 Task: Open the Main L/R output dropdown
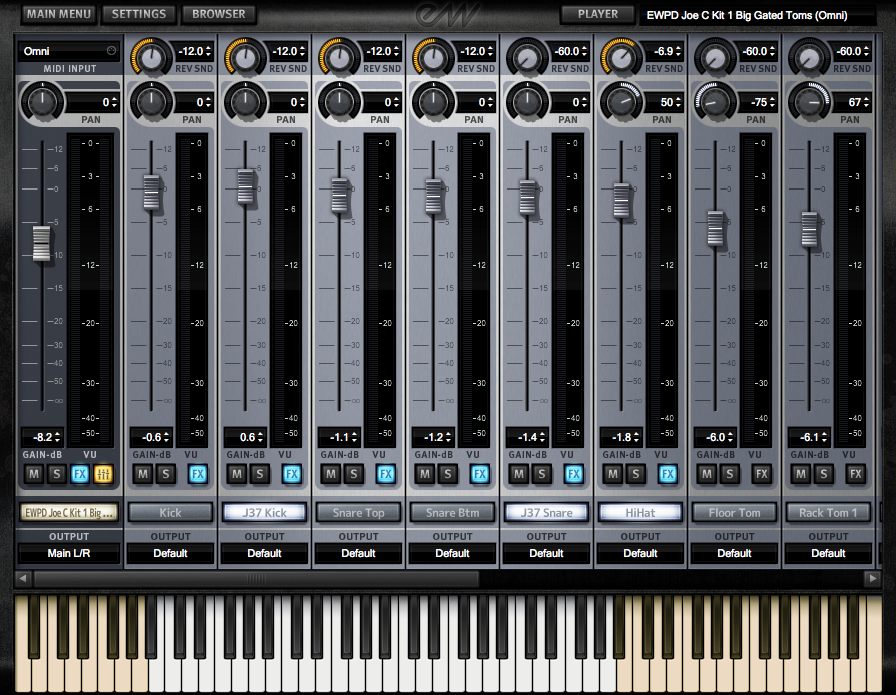coord(67,553)
